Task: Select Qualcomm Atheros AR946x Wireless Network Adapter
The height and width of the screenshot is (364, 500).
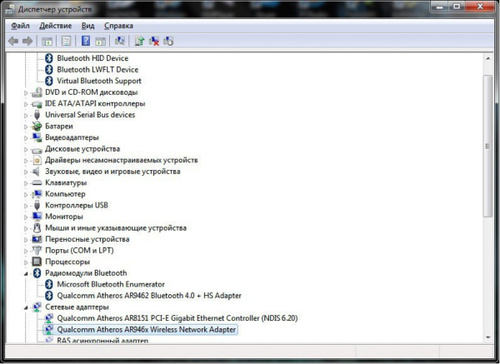Action: tap(140, 330)
